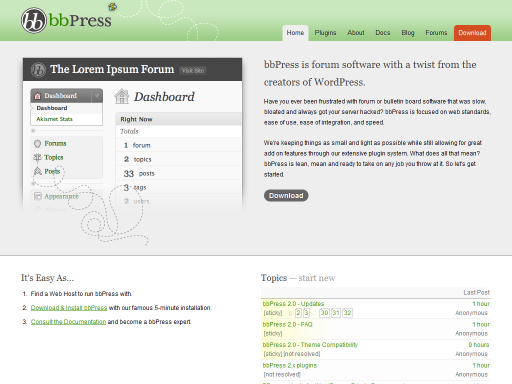This screenshot has width=512, height=384.
Task: Click the '33 posts' total row
Action: (179, 173)
